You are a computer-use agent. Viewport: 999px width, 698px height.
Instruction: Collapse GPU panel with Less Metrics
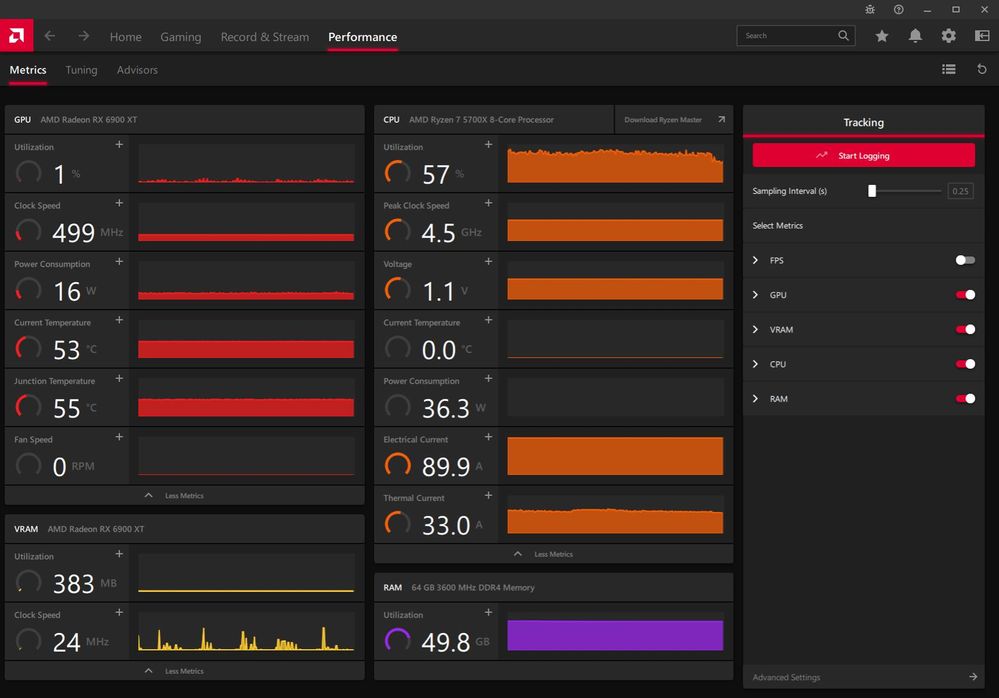click(184, 495)
